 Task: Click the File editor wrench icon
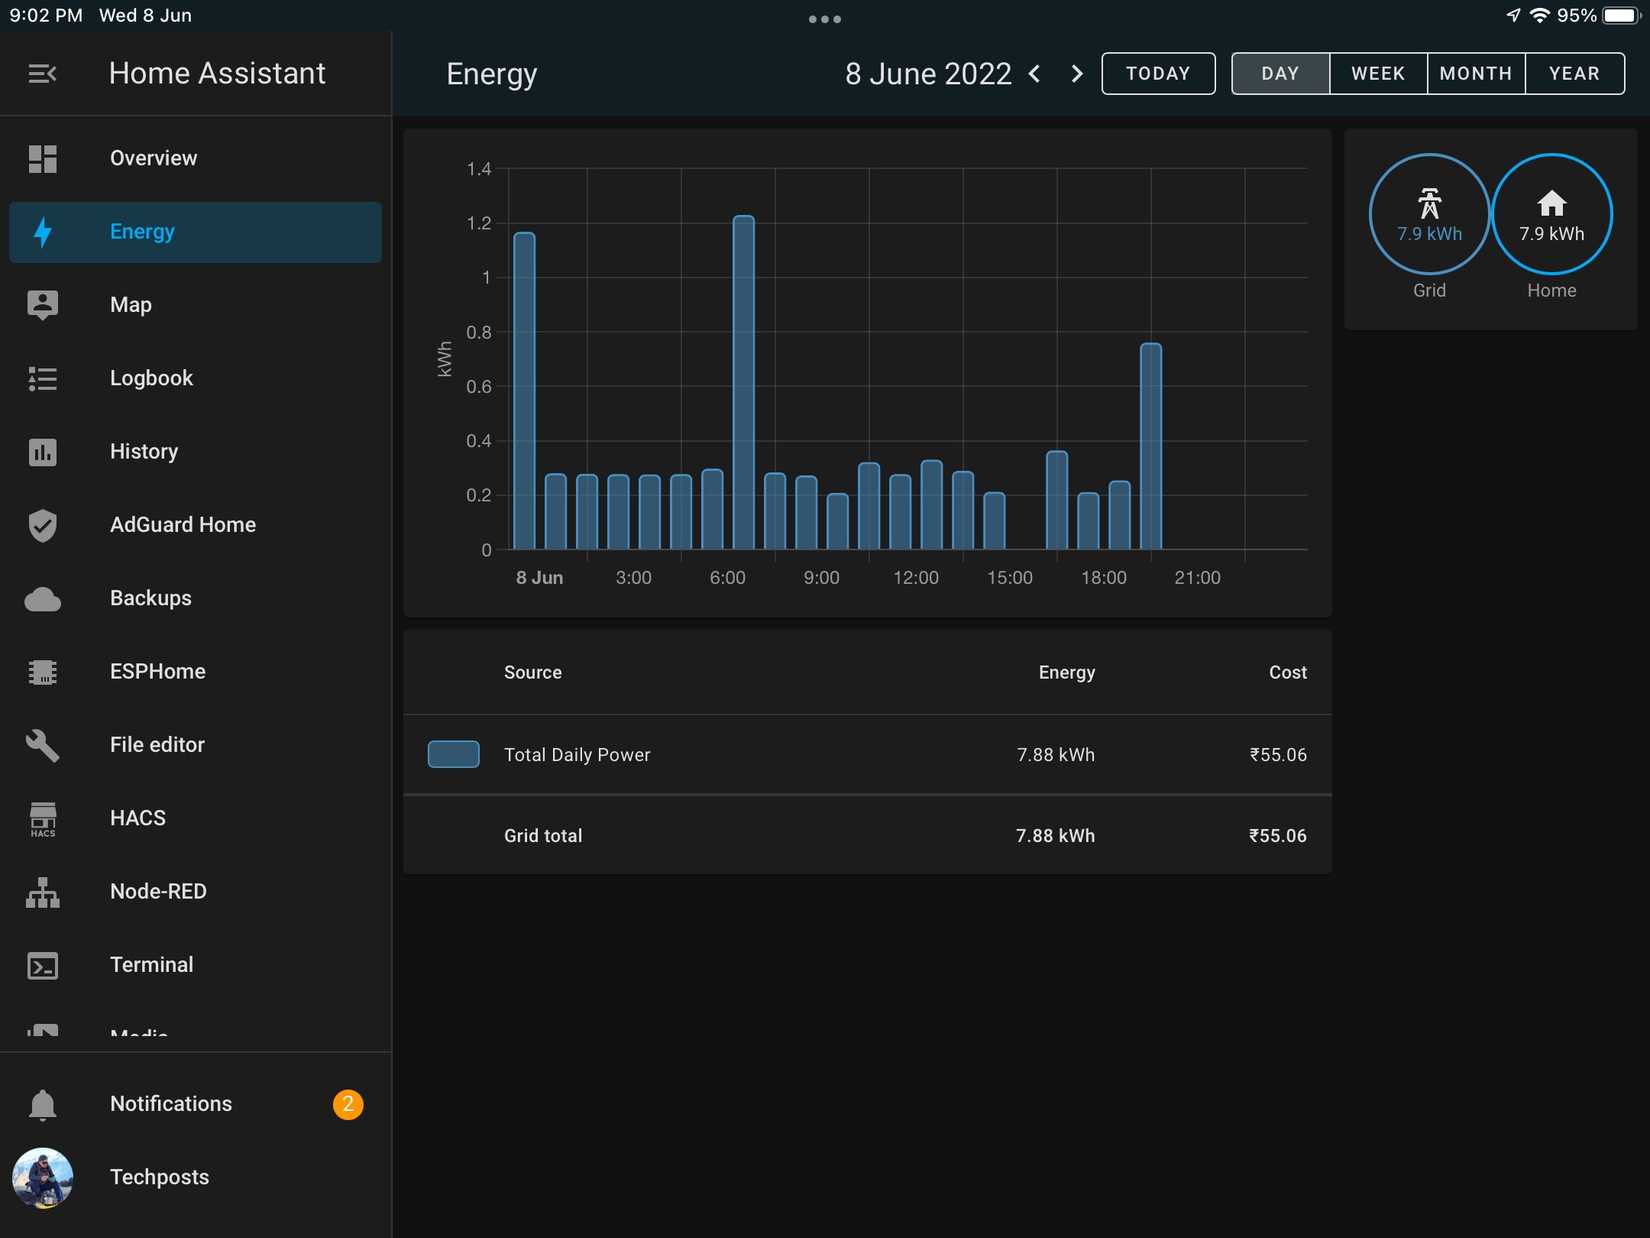tap(42, 744)
